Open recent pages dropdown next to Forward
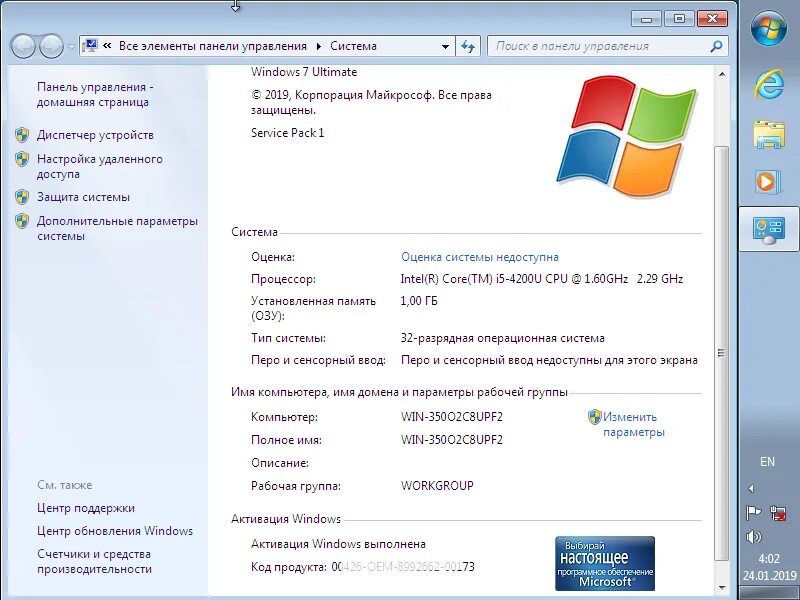 [71, 46]
